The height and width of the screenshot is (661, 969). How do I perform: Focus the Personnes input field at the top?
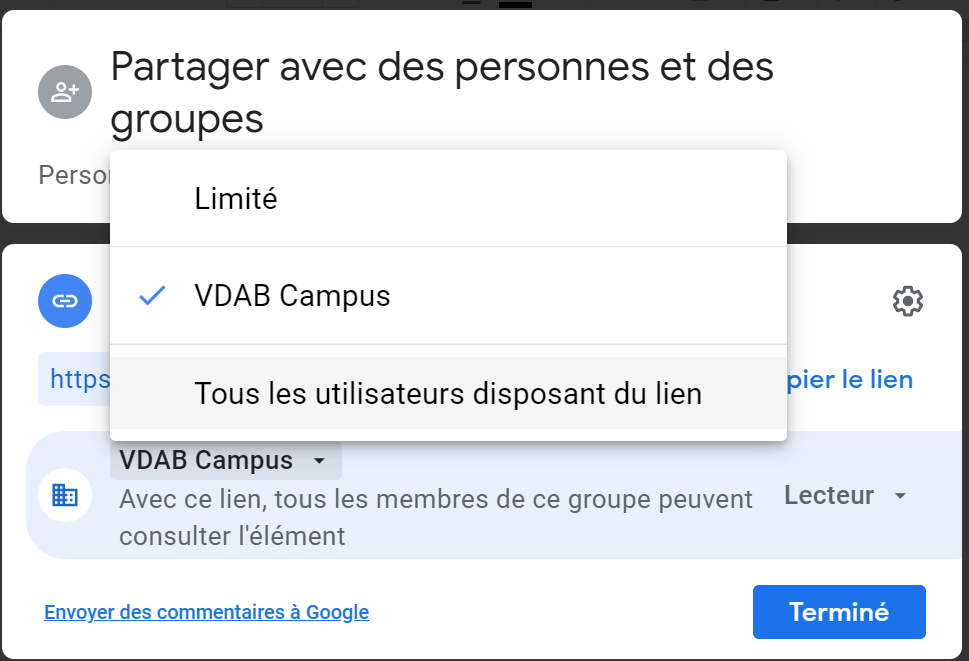[74, 175]
